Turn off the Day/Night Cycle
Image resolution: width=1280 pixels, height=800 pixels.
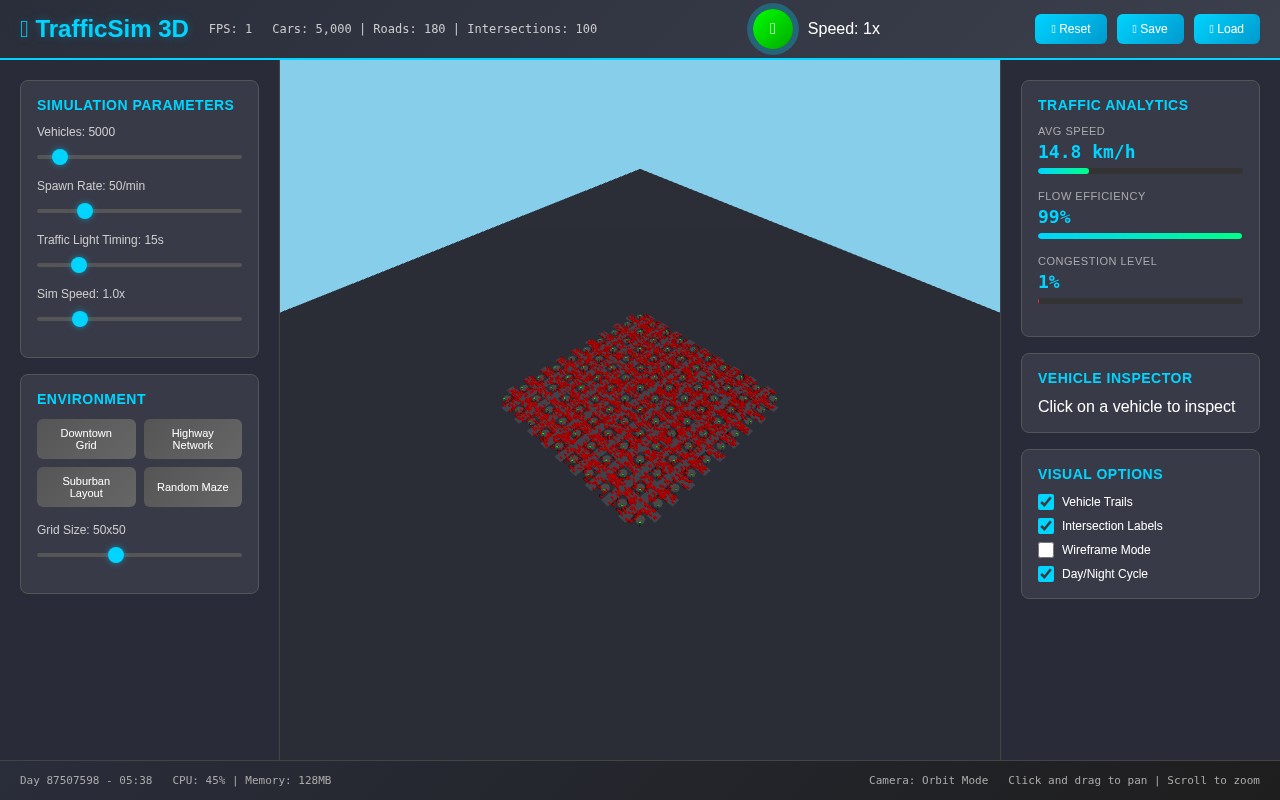tap(1046, 573)
